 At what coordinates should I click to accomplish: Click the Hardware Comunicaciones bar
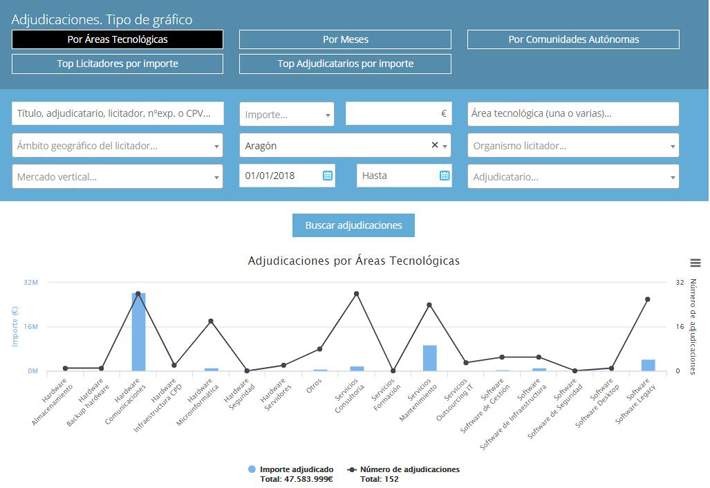point(139,332)
